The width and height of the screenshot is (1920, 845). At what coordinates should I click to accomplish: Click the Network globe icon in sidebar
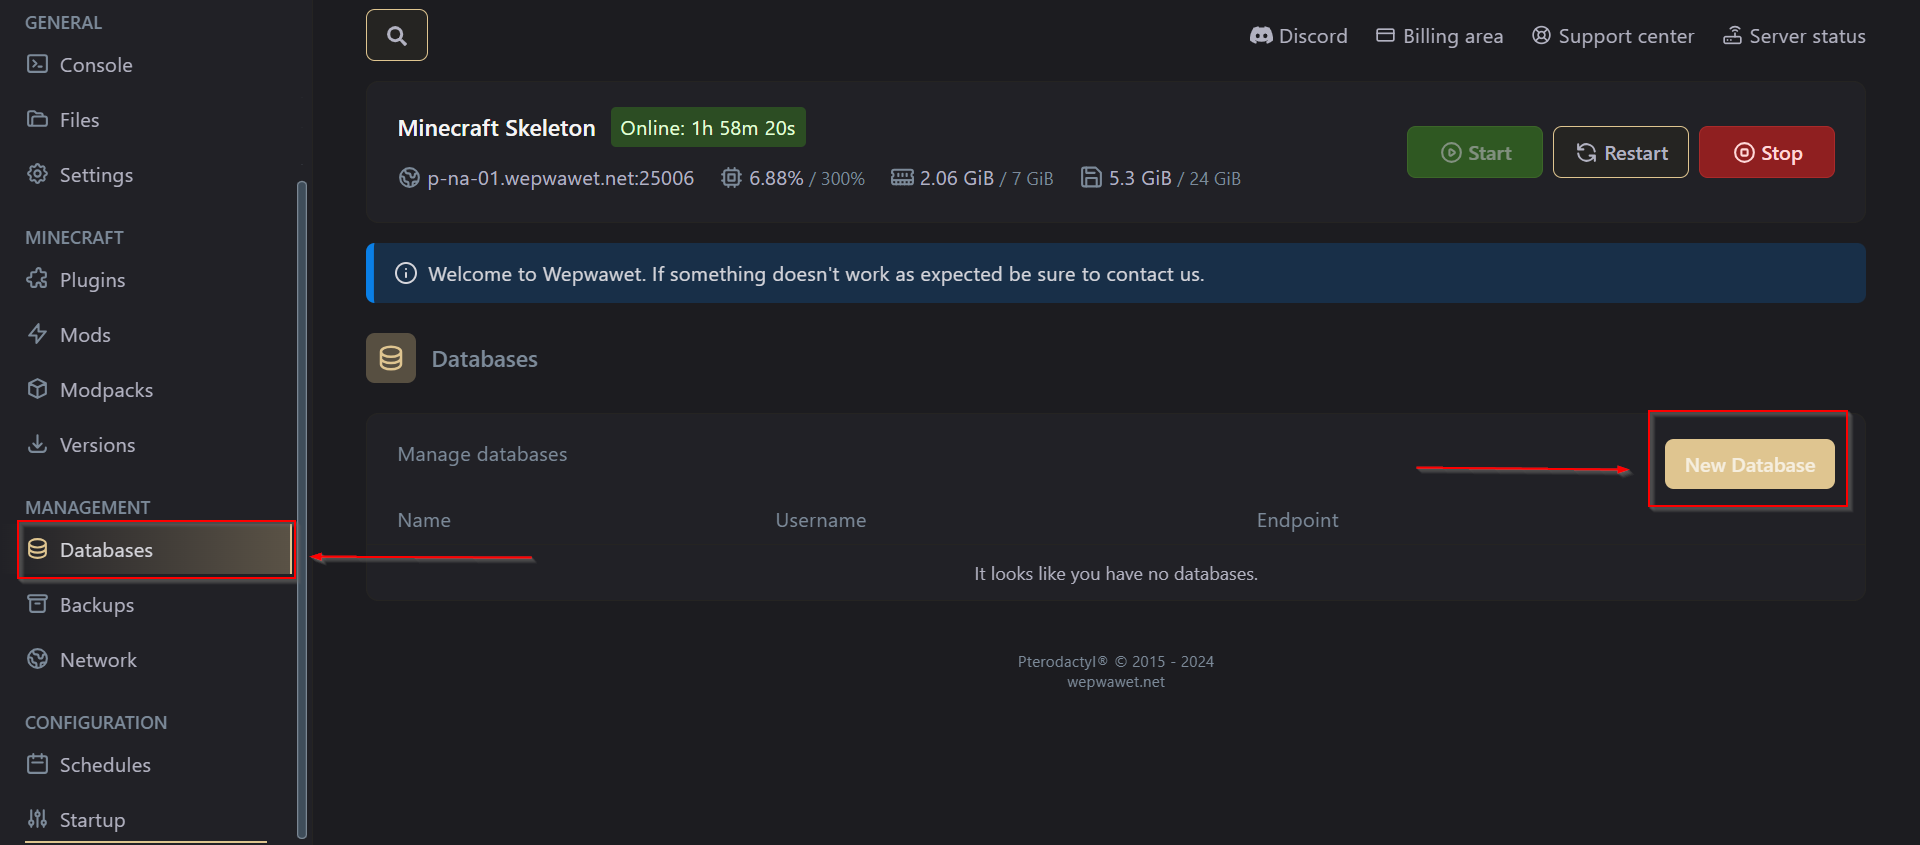pos(37,659)
